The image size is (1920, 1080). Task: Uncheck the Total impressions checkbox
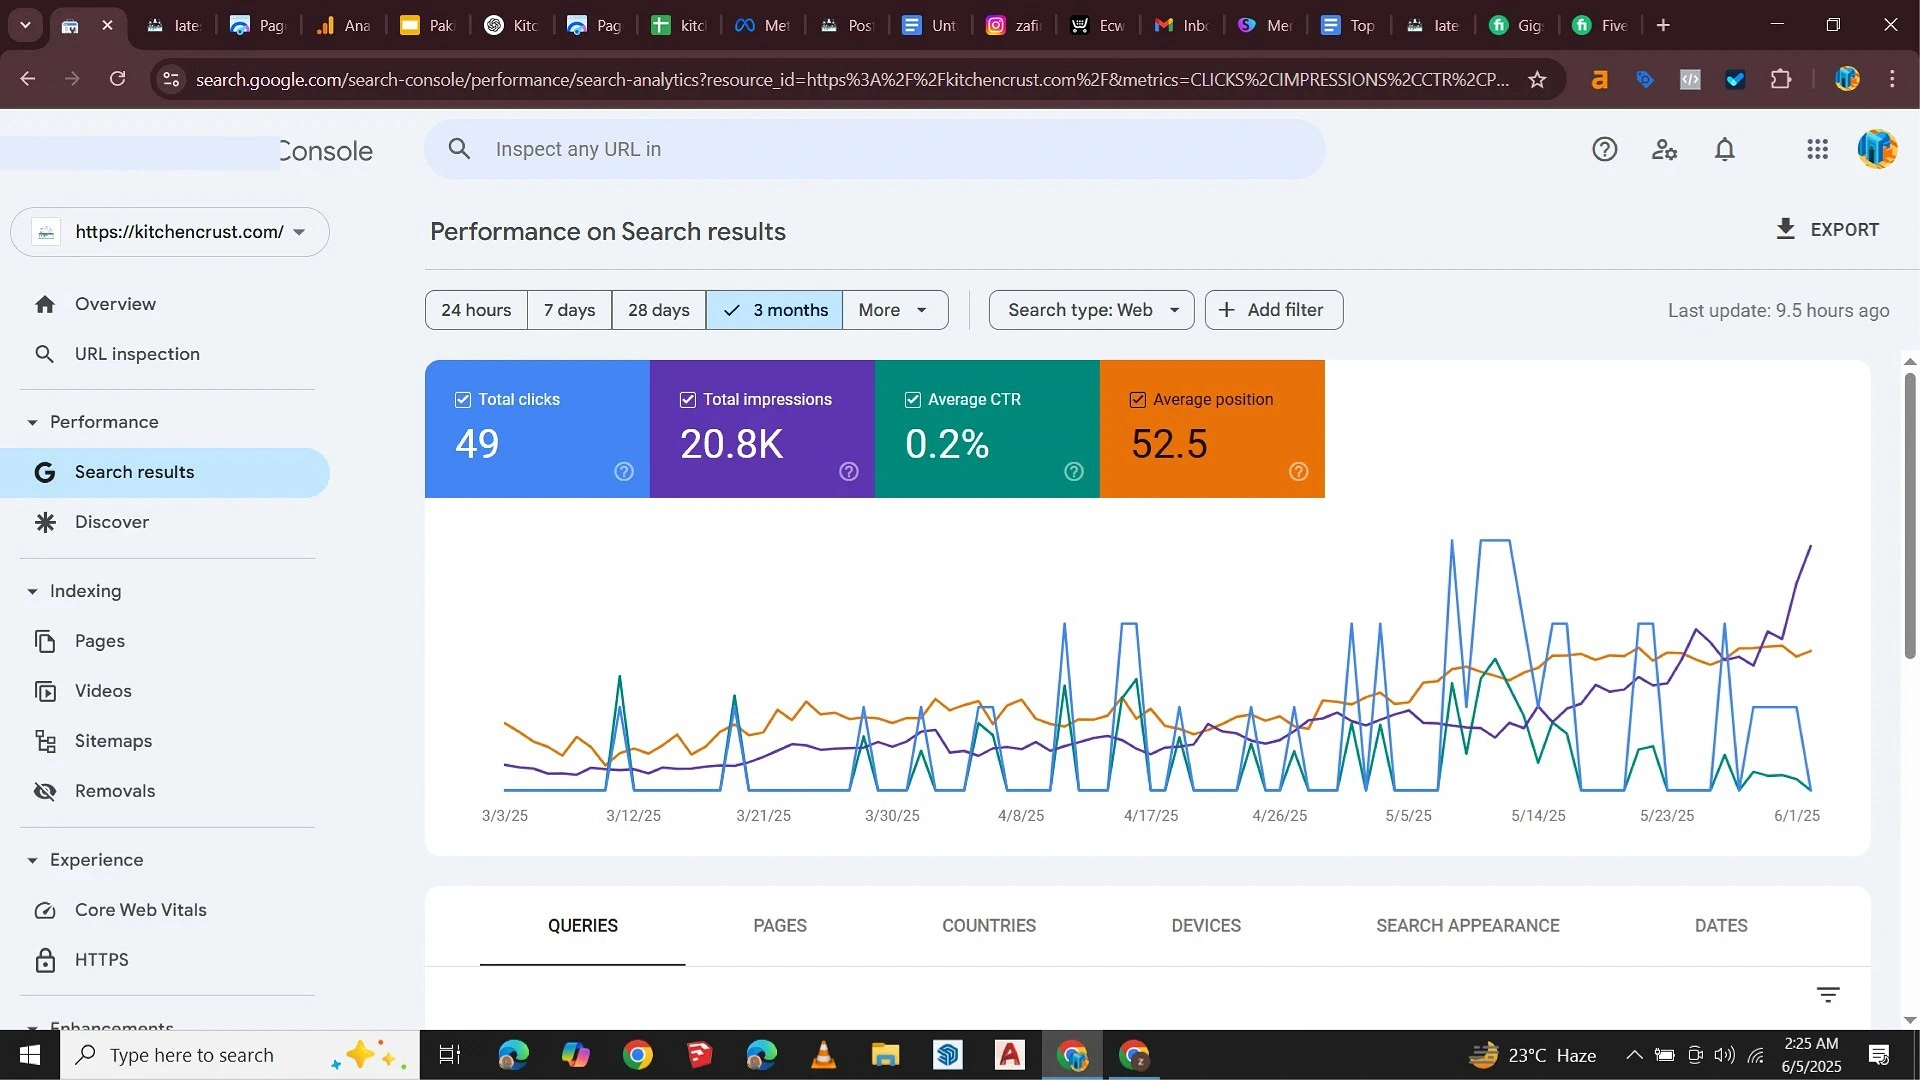(688, 399)
